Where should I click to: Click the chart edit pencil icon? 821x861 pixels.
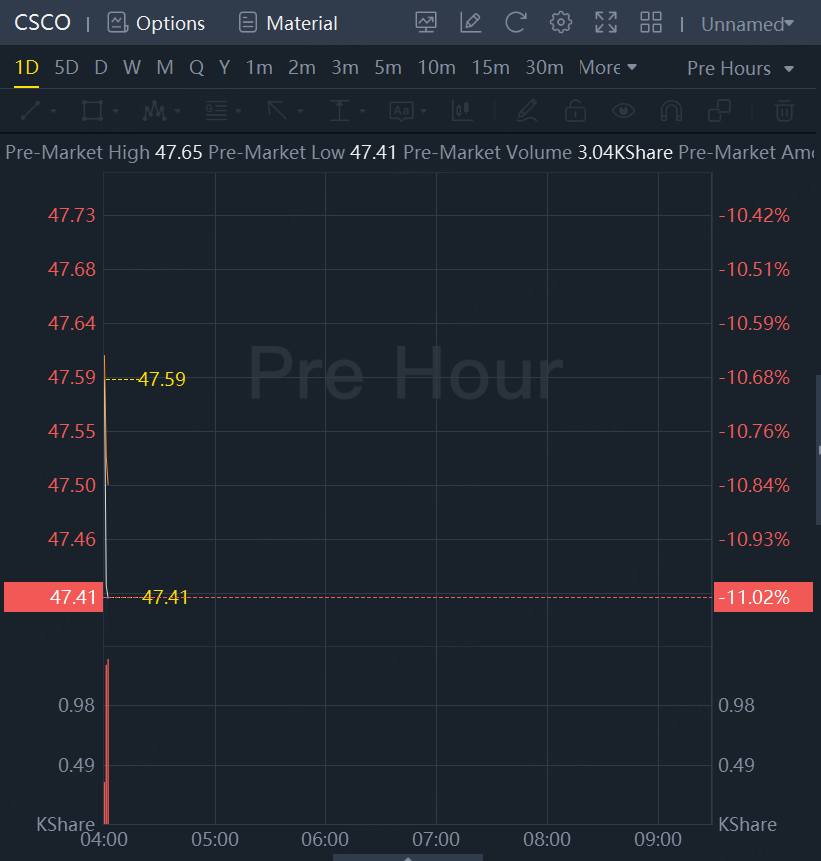pos(470,23)
